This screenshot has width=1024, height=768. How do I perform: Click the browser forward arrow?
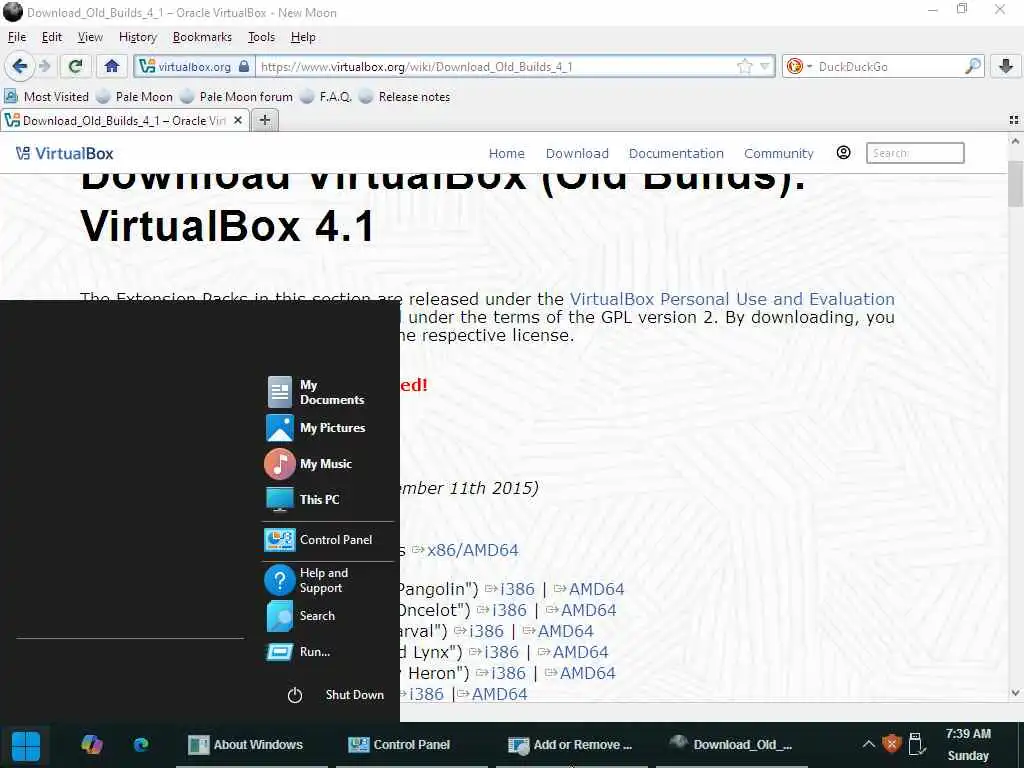(44, 66)
